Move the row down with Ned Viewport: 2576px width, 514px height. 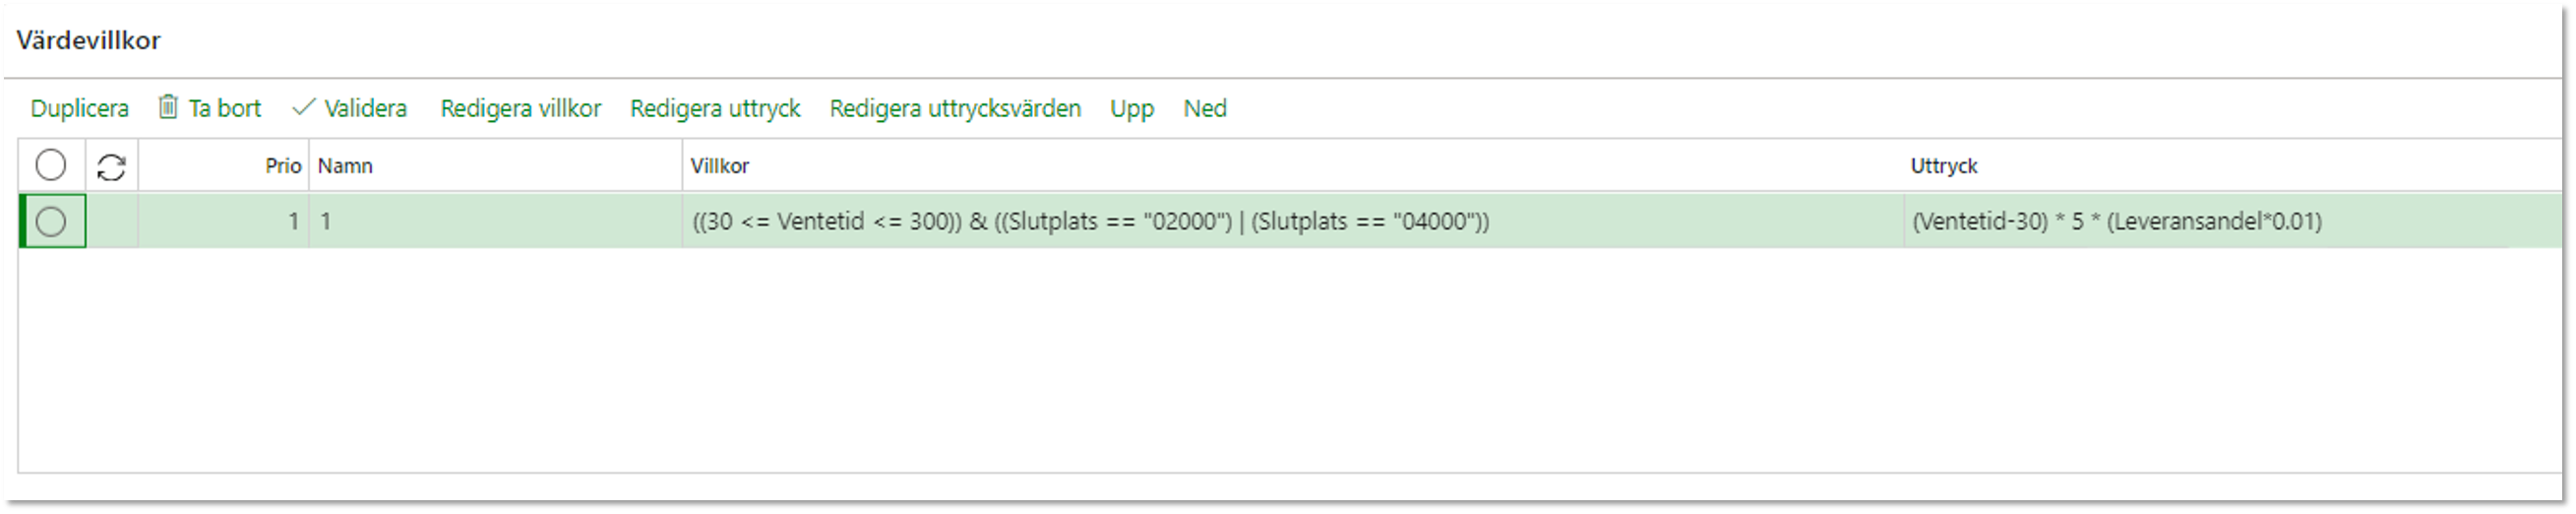(x=1205, y=108)
